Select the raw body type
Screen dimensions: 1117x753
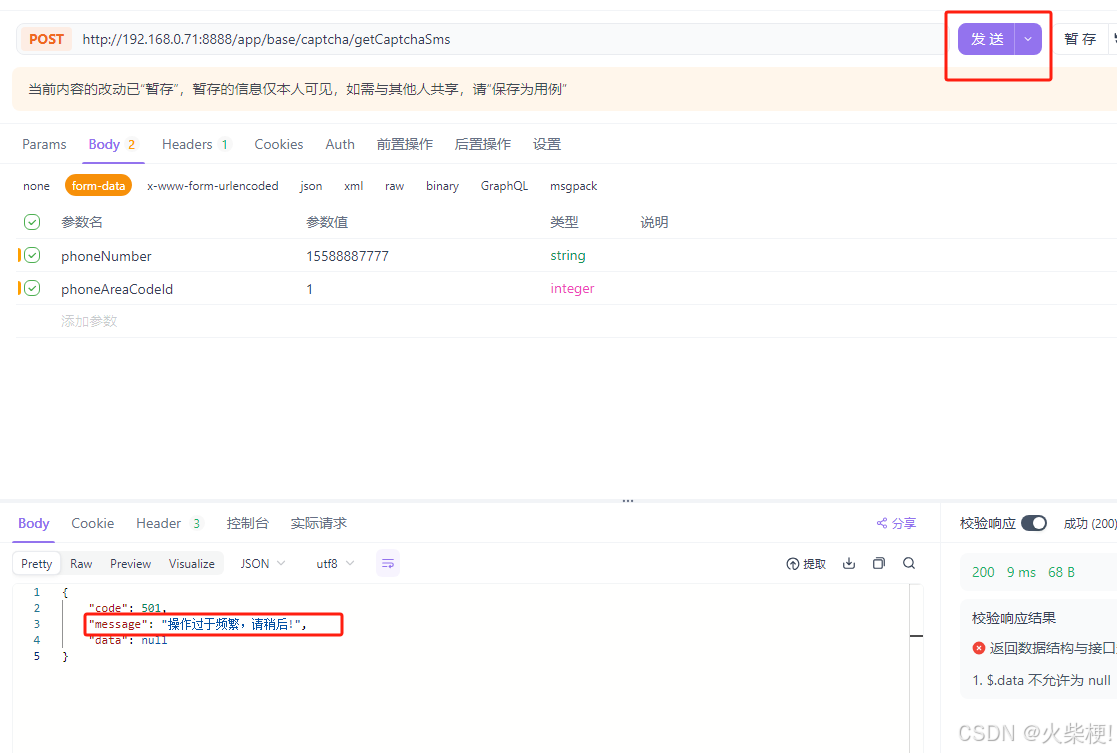[x=395, y=186]
